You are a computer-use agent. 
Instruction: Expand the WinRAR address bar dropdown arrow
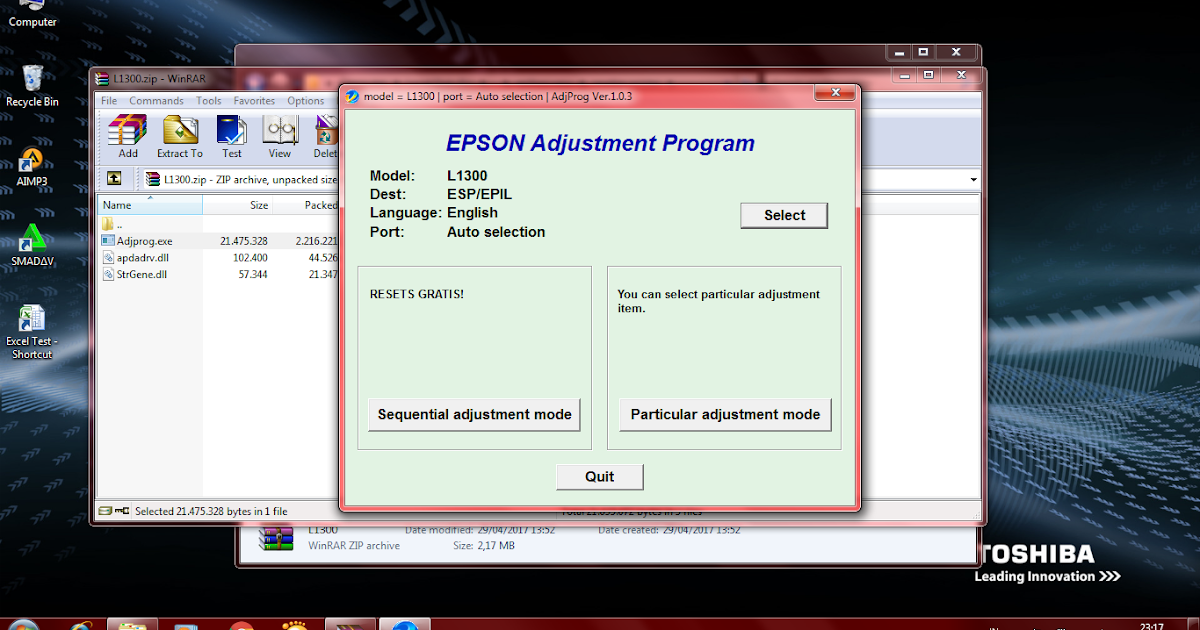pos(974,179)
